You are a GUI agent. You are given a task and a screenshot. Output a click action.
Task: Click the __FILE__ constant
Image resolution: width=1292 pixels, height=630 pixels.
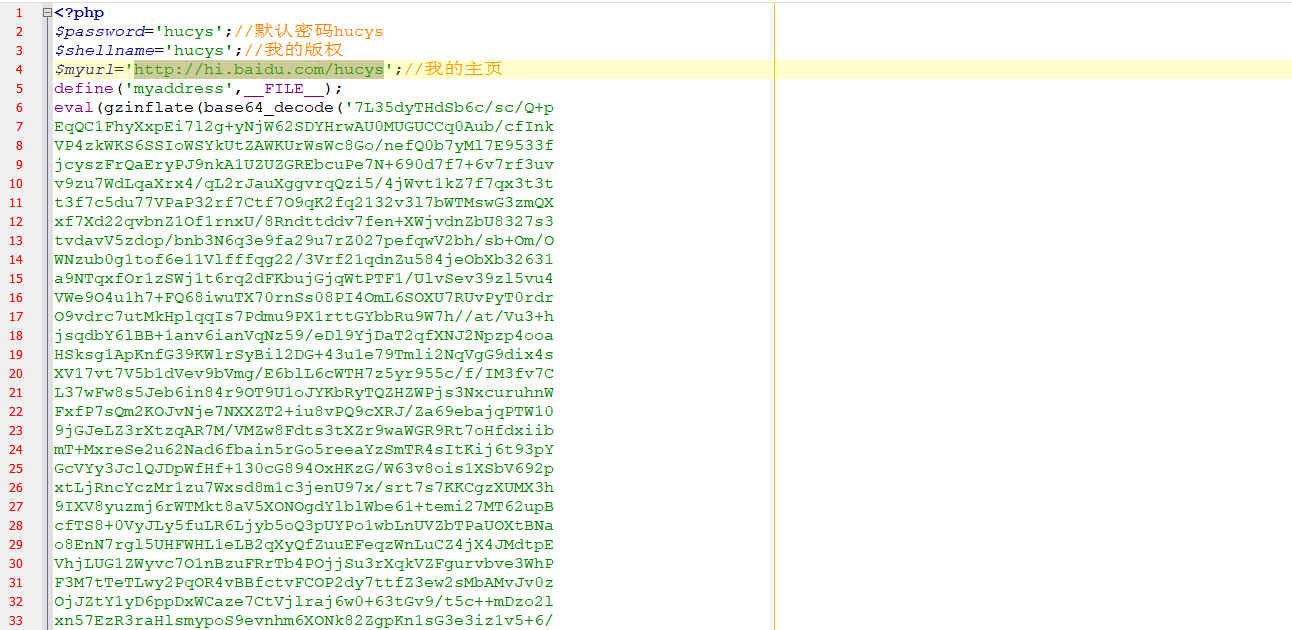click(x=283, y=89)
